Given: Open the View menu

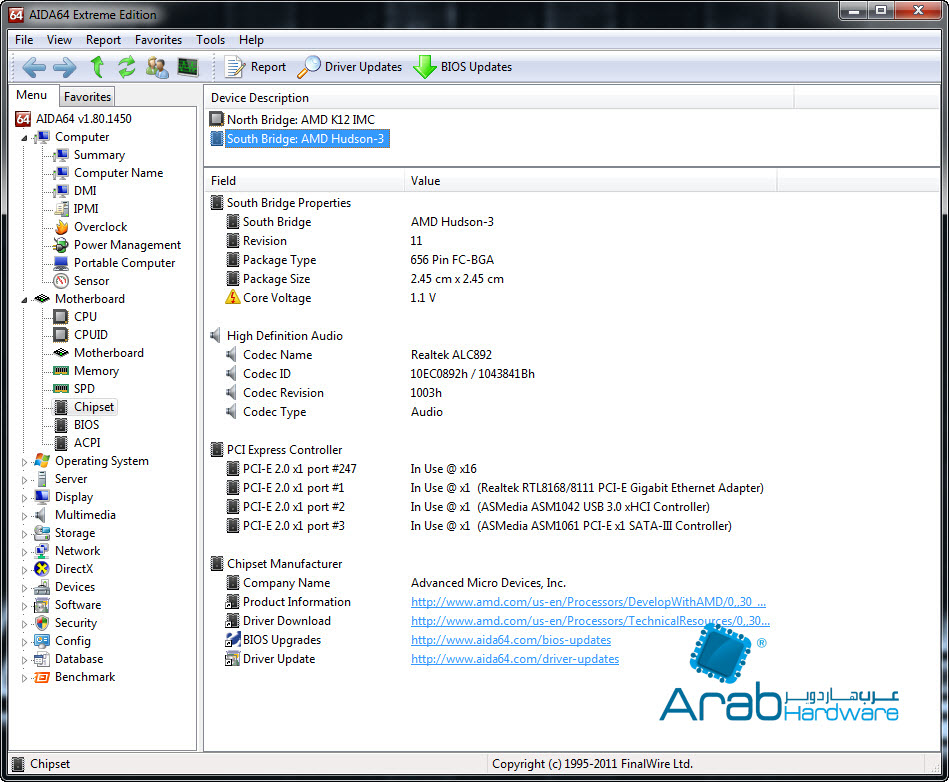Looking at the screenshot, I should (59, 40).
